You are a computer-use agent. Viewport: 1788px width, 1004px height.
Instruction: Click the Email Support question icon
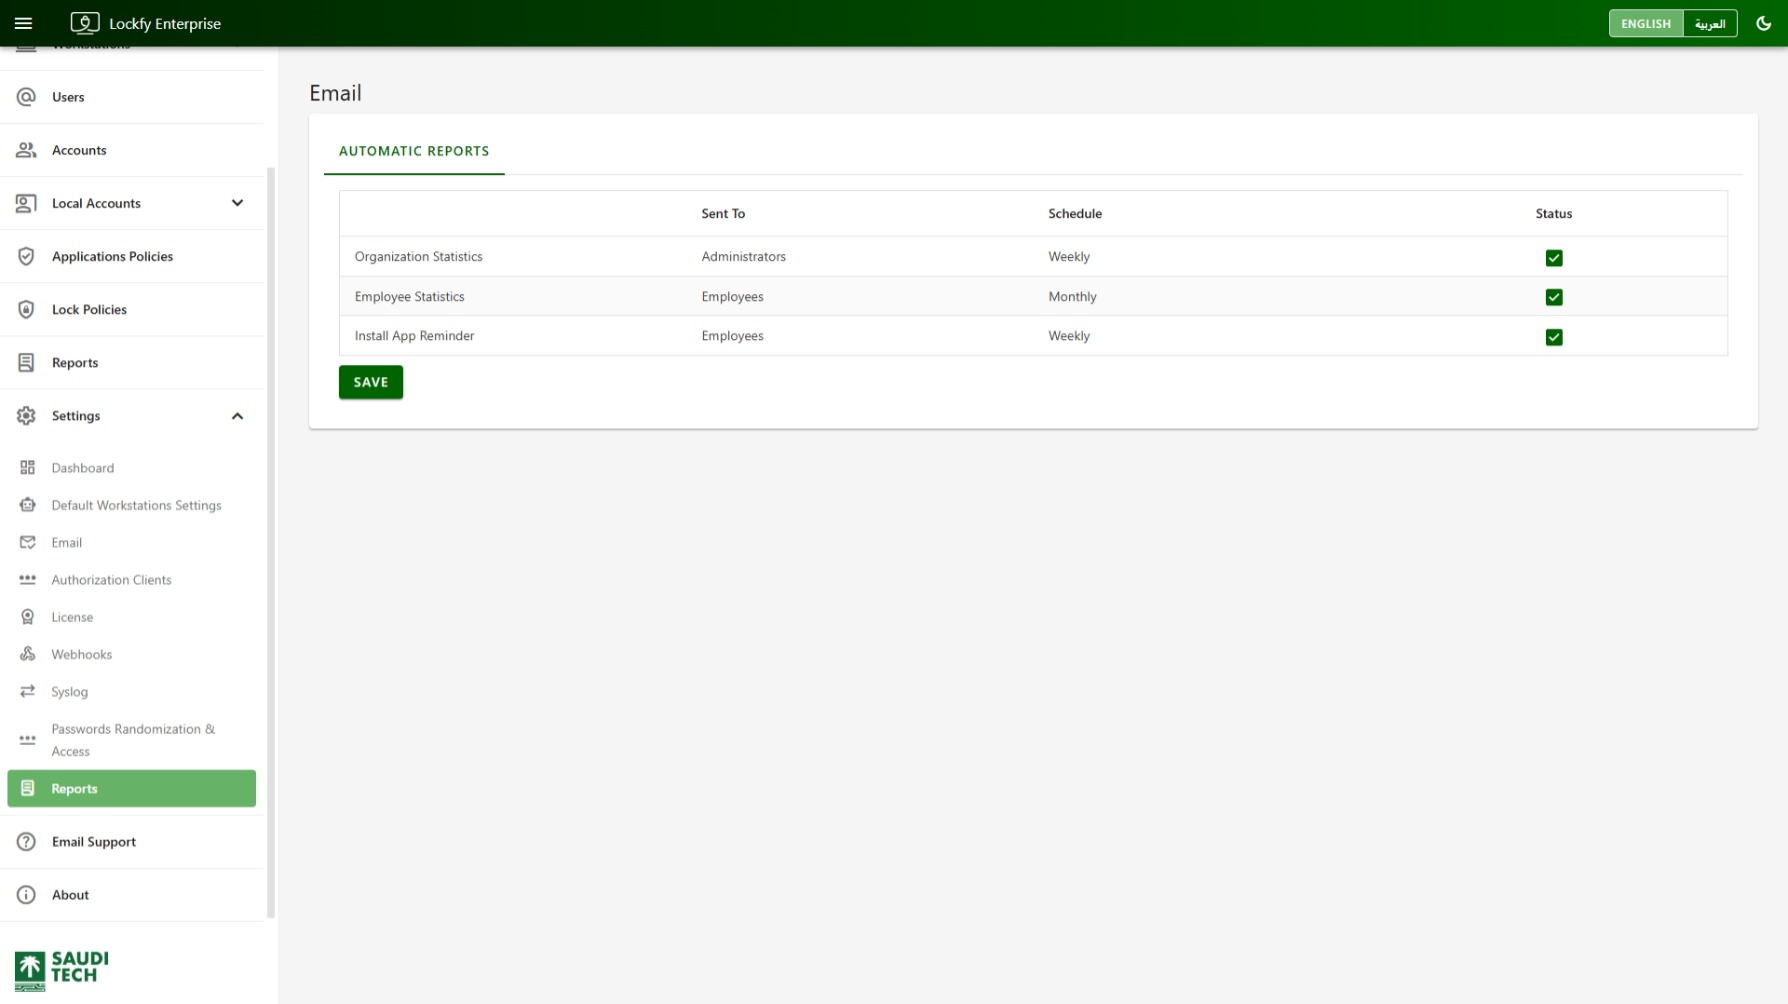click(x=27, y=842)
